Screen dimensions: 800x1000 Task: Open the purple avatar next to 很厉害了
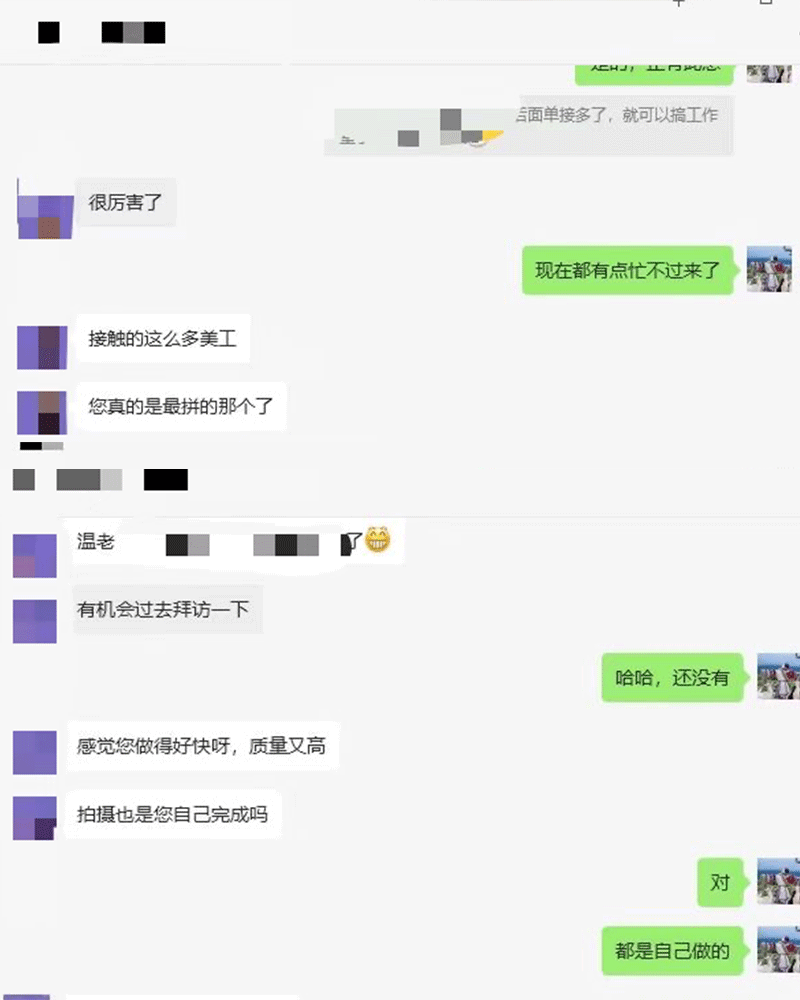pos(45,217)
